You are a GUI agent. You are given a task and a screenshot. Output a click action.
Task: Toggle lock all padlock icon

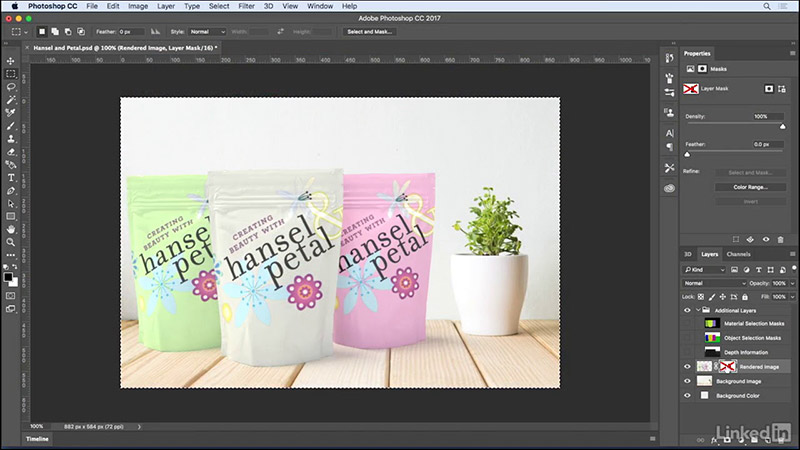745,297
